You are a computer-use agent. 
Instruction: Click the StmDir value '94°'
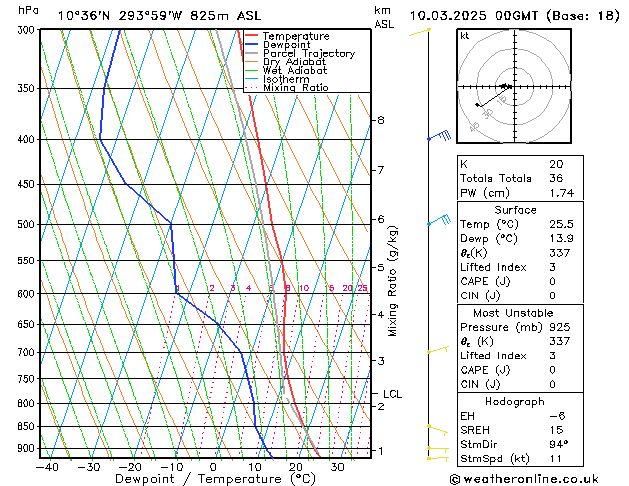pos(559,444)
